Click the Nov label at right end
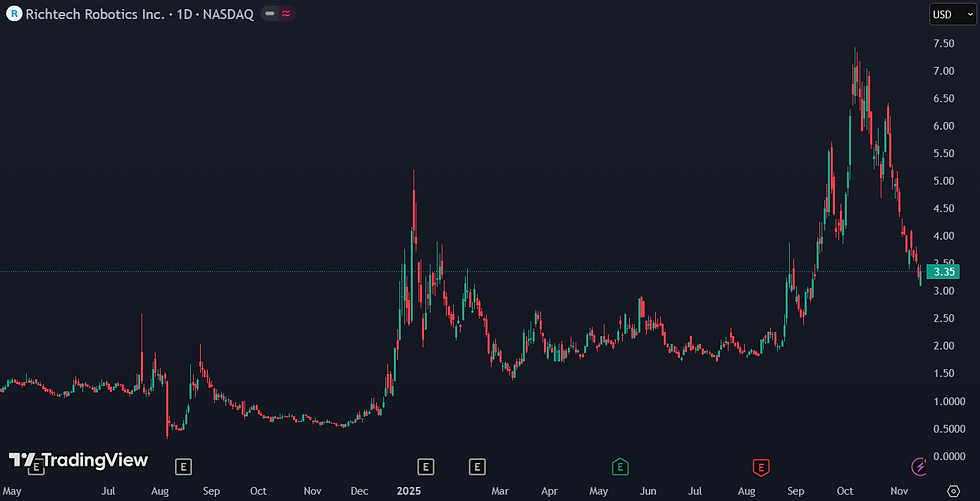980x501 pixels. 899,491
